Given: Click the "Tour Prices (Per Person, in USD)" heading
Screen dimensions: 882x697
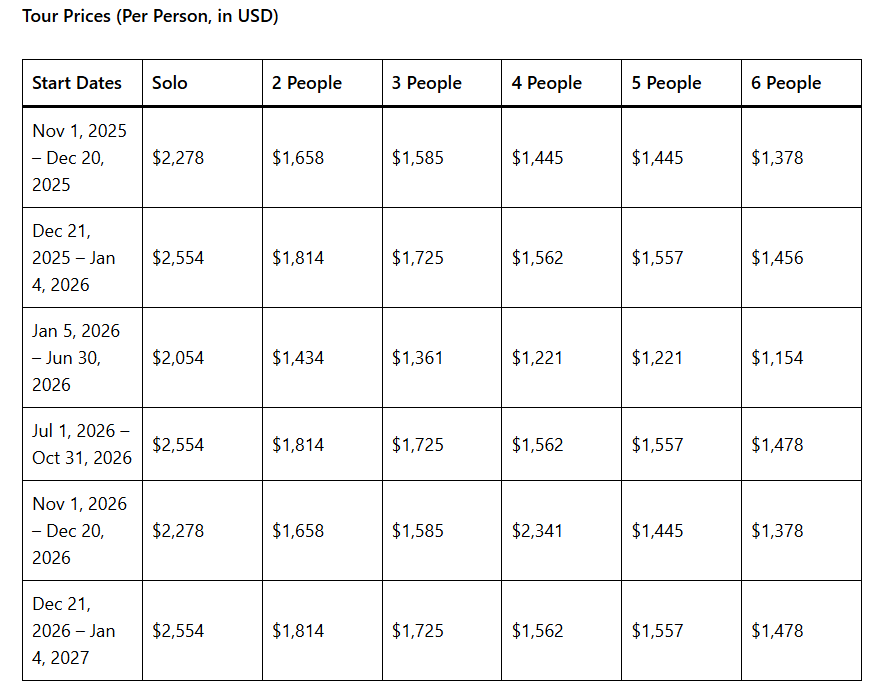Looking at the screenshot, I should 150,16.
